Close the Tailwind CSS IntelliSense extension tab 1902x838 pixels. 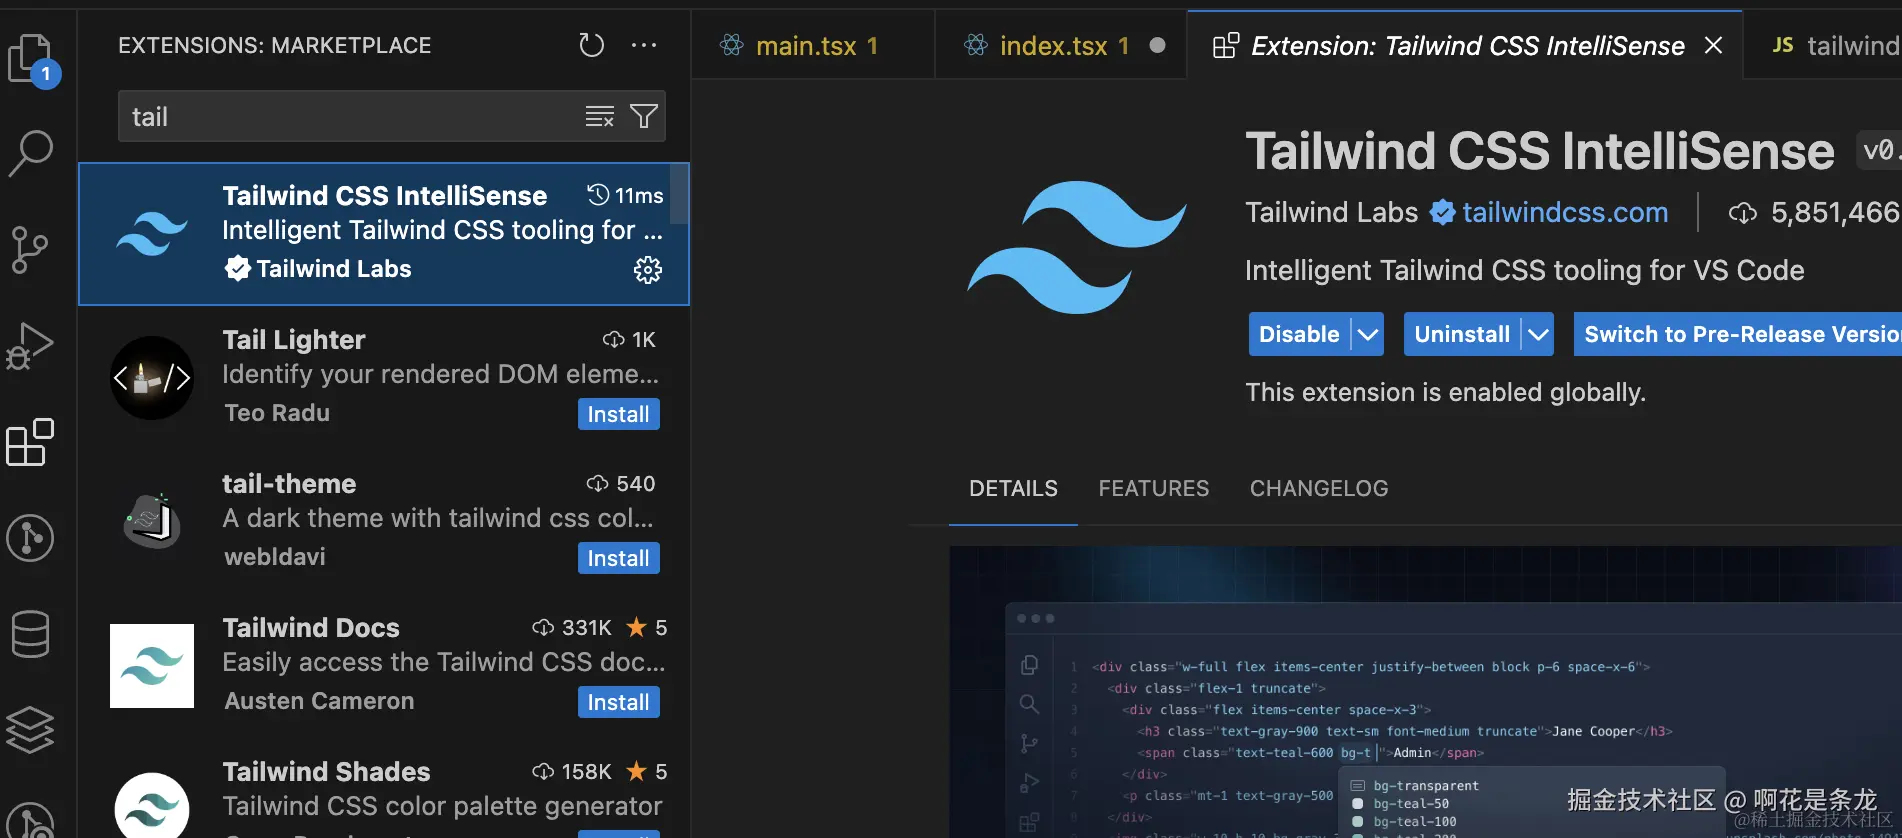point(1713,46)
